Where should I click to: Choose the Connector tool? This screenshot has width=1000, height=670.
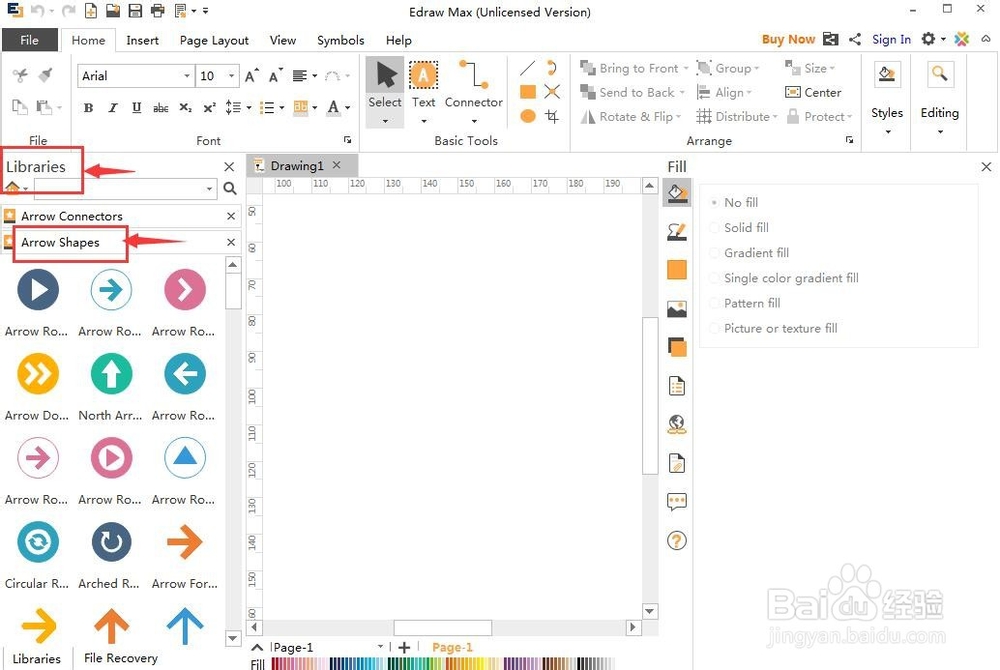coord(473,91)
